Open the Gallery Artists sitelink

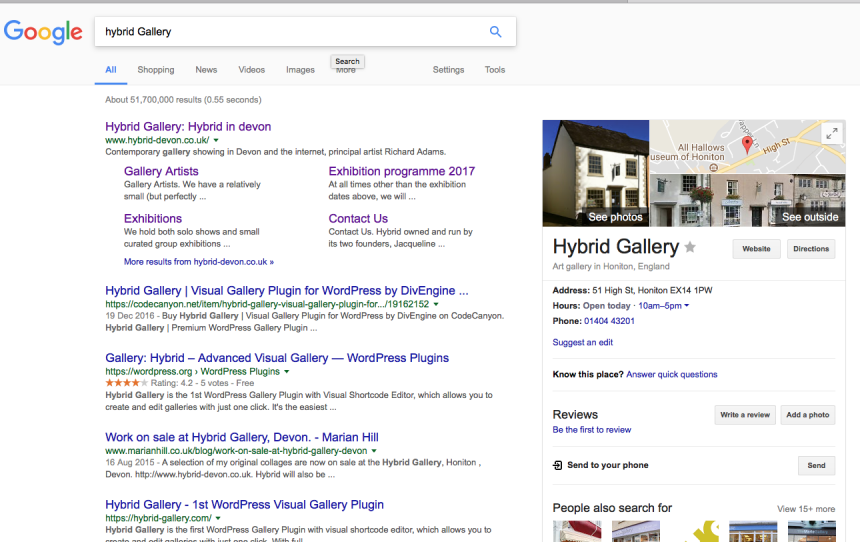[161, 171]
